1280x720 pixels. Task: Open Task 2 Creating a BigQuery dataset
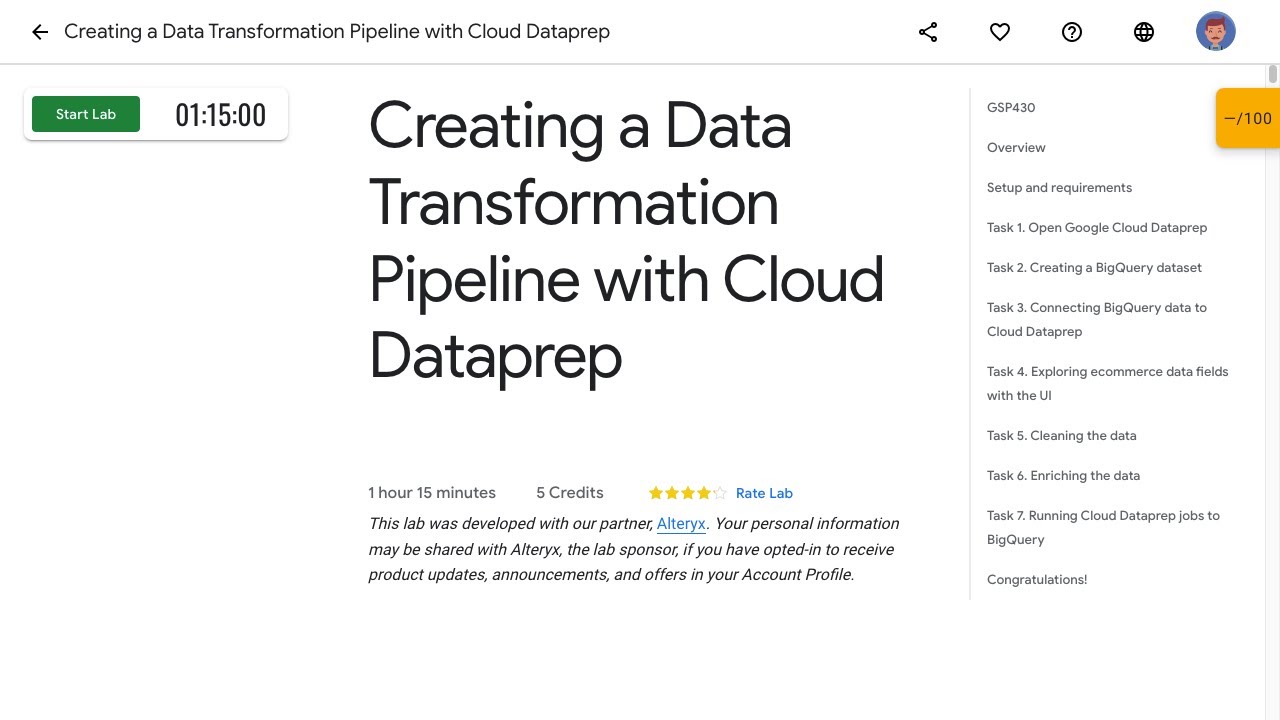tap(1094, 267)
